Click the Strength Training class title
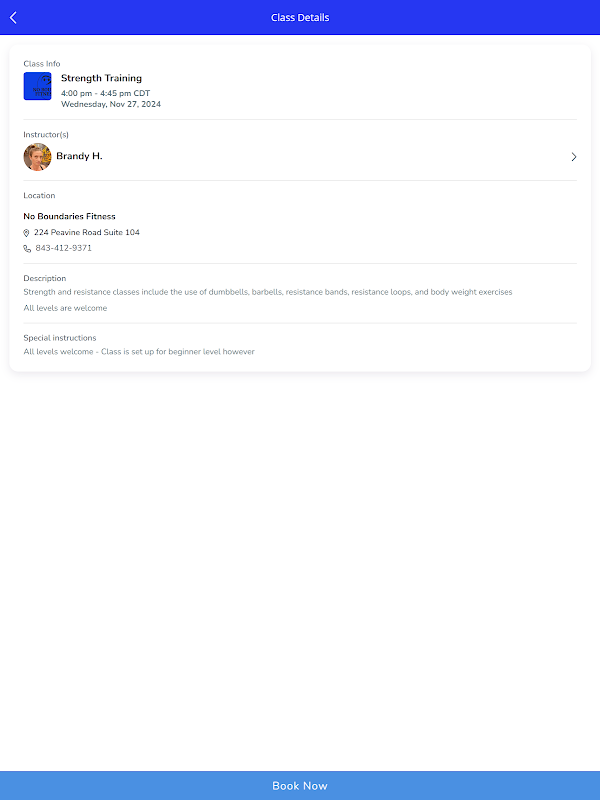Image resolution: width=600 pixels, height=800 pixels. [x=101, y=78]
